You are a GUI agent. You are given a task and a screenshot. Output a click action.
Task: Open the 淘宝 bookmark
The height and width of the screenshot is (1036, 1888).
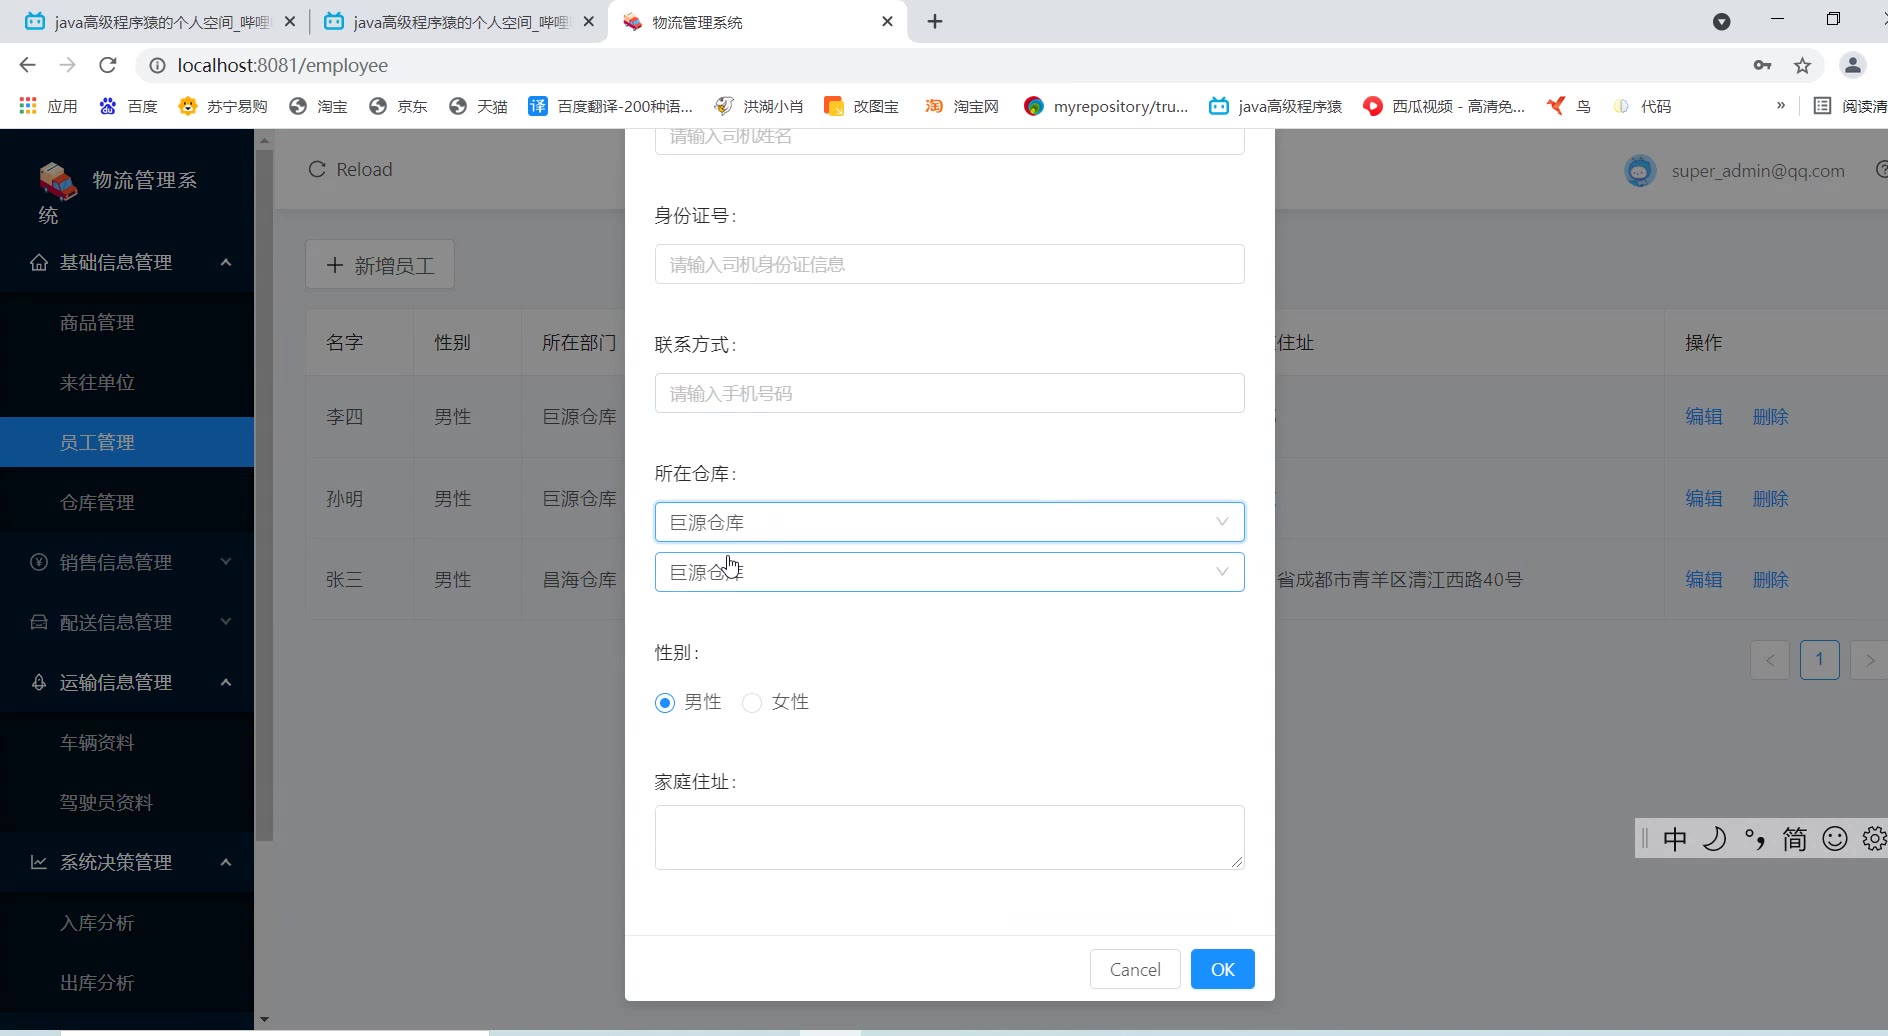[318, 106]
